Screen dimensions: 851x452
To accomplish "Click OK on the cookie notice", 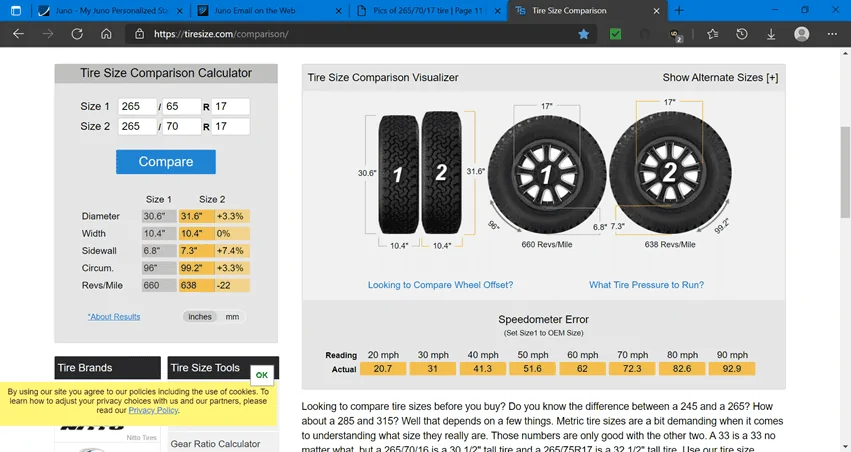I will coord(262,375).
